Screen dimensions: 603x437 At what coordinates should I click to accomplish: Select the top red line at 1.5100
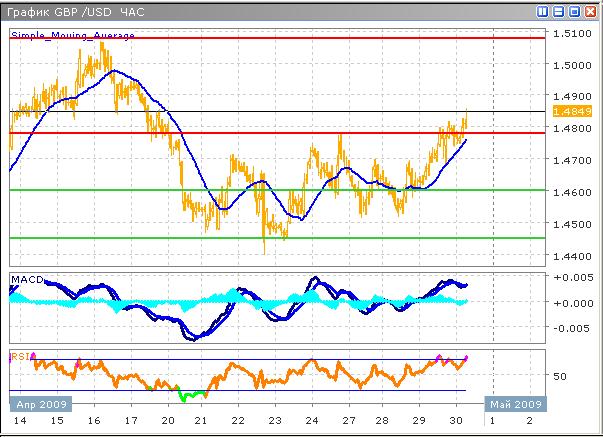(300, 38)
